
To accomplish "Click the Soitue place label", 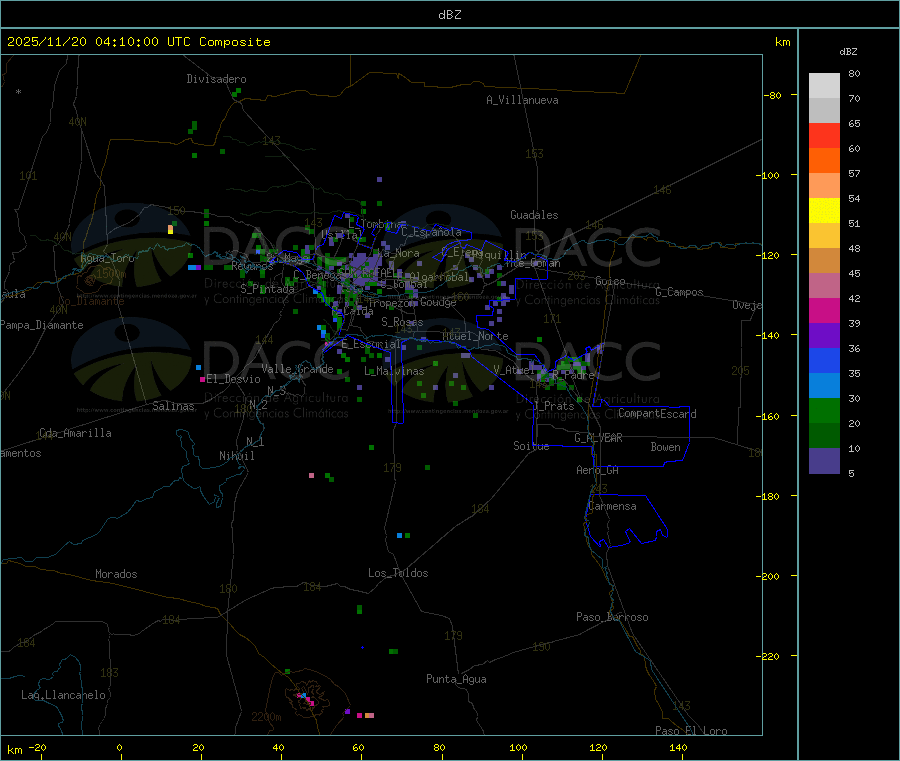I will point(531,446).
